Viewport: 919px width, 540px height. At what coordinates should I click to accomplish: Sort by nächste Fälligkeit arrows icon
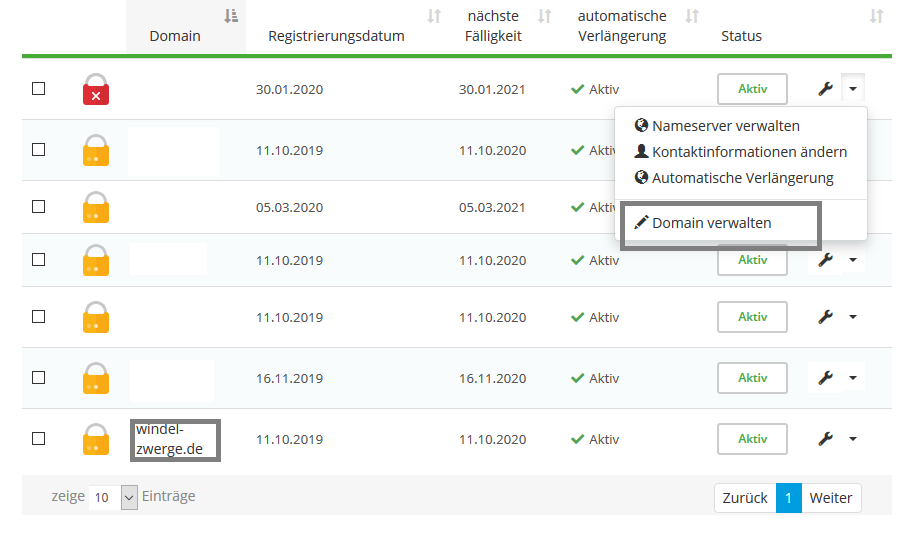click(x=544, y=16)
